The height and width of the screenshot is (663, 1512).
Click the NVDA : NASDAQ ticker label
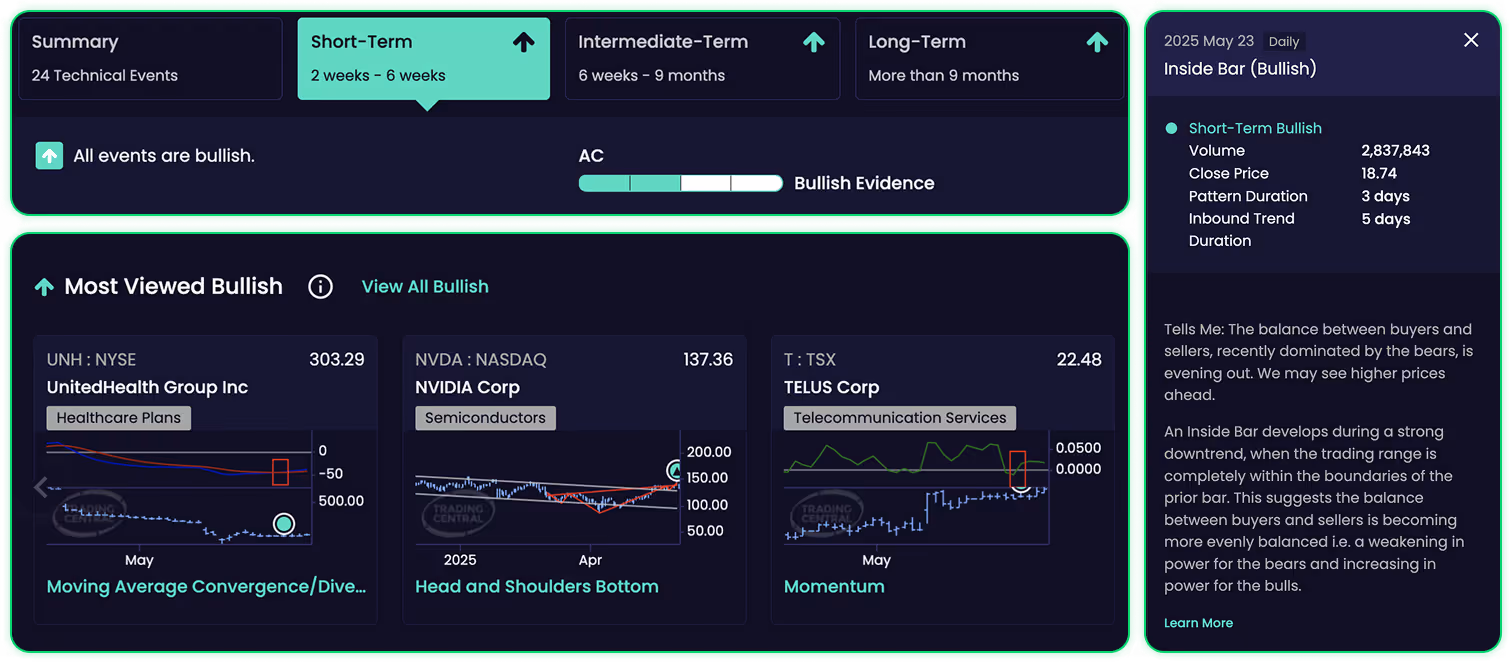point(481,360)
